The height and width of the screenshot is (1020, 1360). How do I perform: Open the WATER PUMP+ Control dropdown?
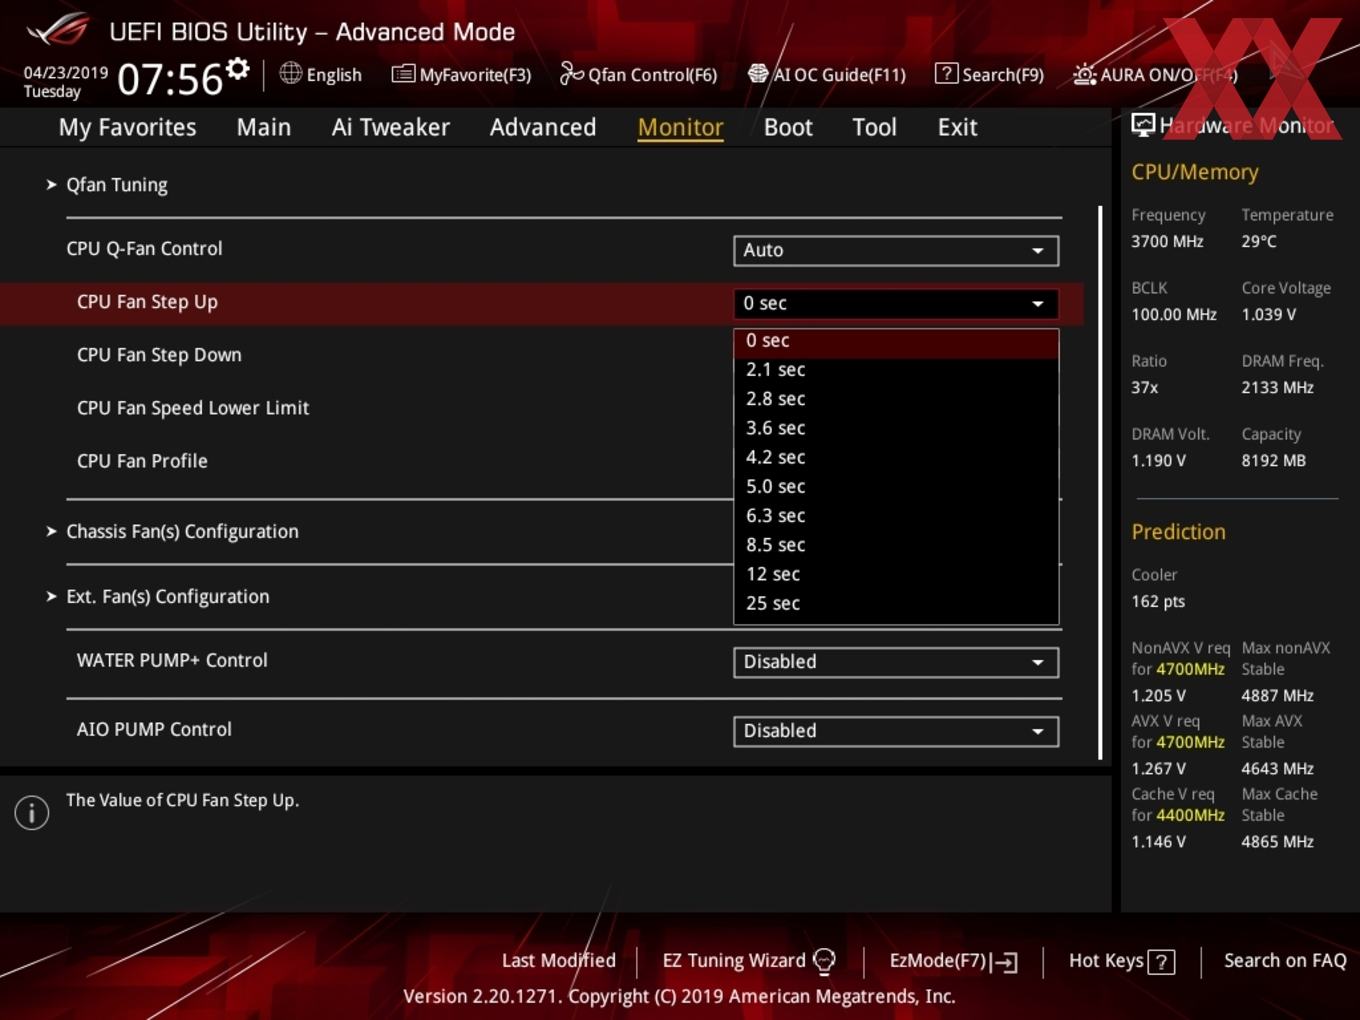(x=896, y=662)
